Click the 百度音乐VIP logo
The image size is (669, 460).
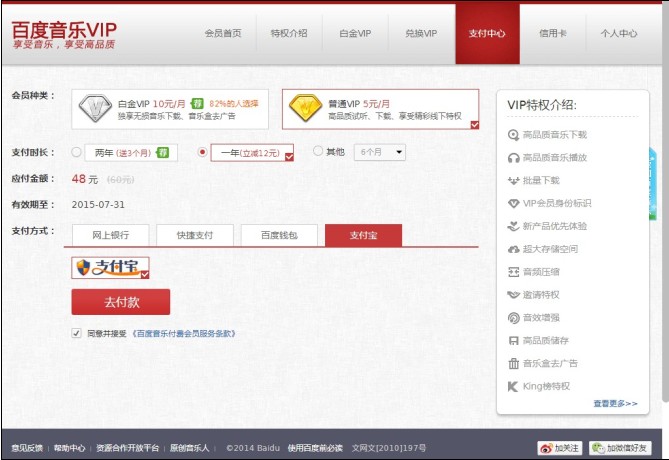(64, 34)
